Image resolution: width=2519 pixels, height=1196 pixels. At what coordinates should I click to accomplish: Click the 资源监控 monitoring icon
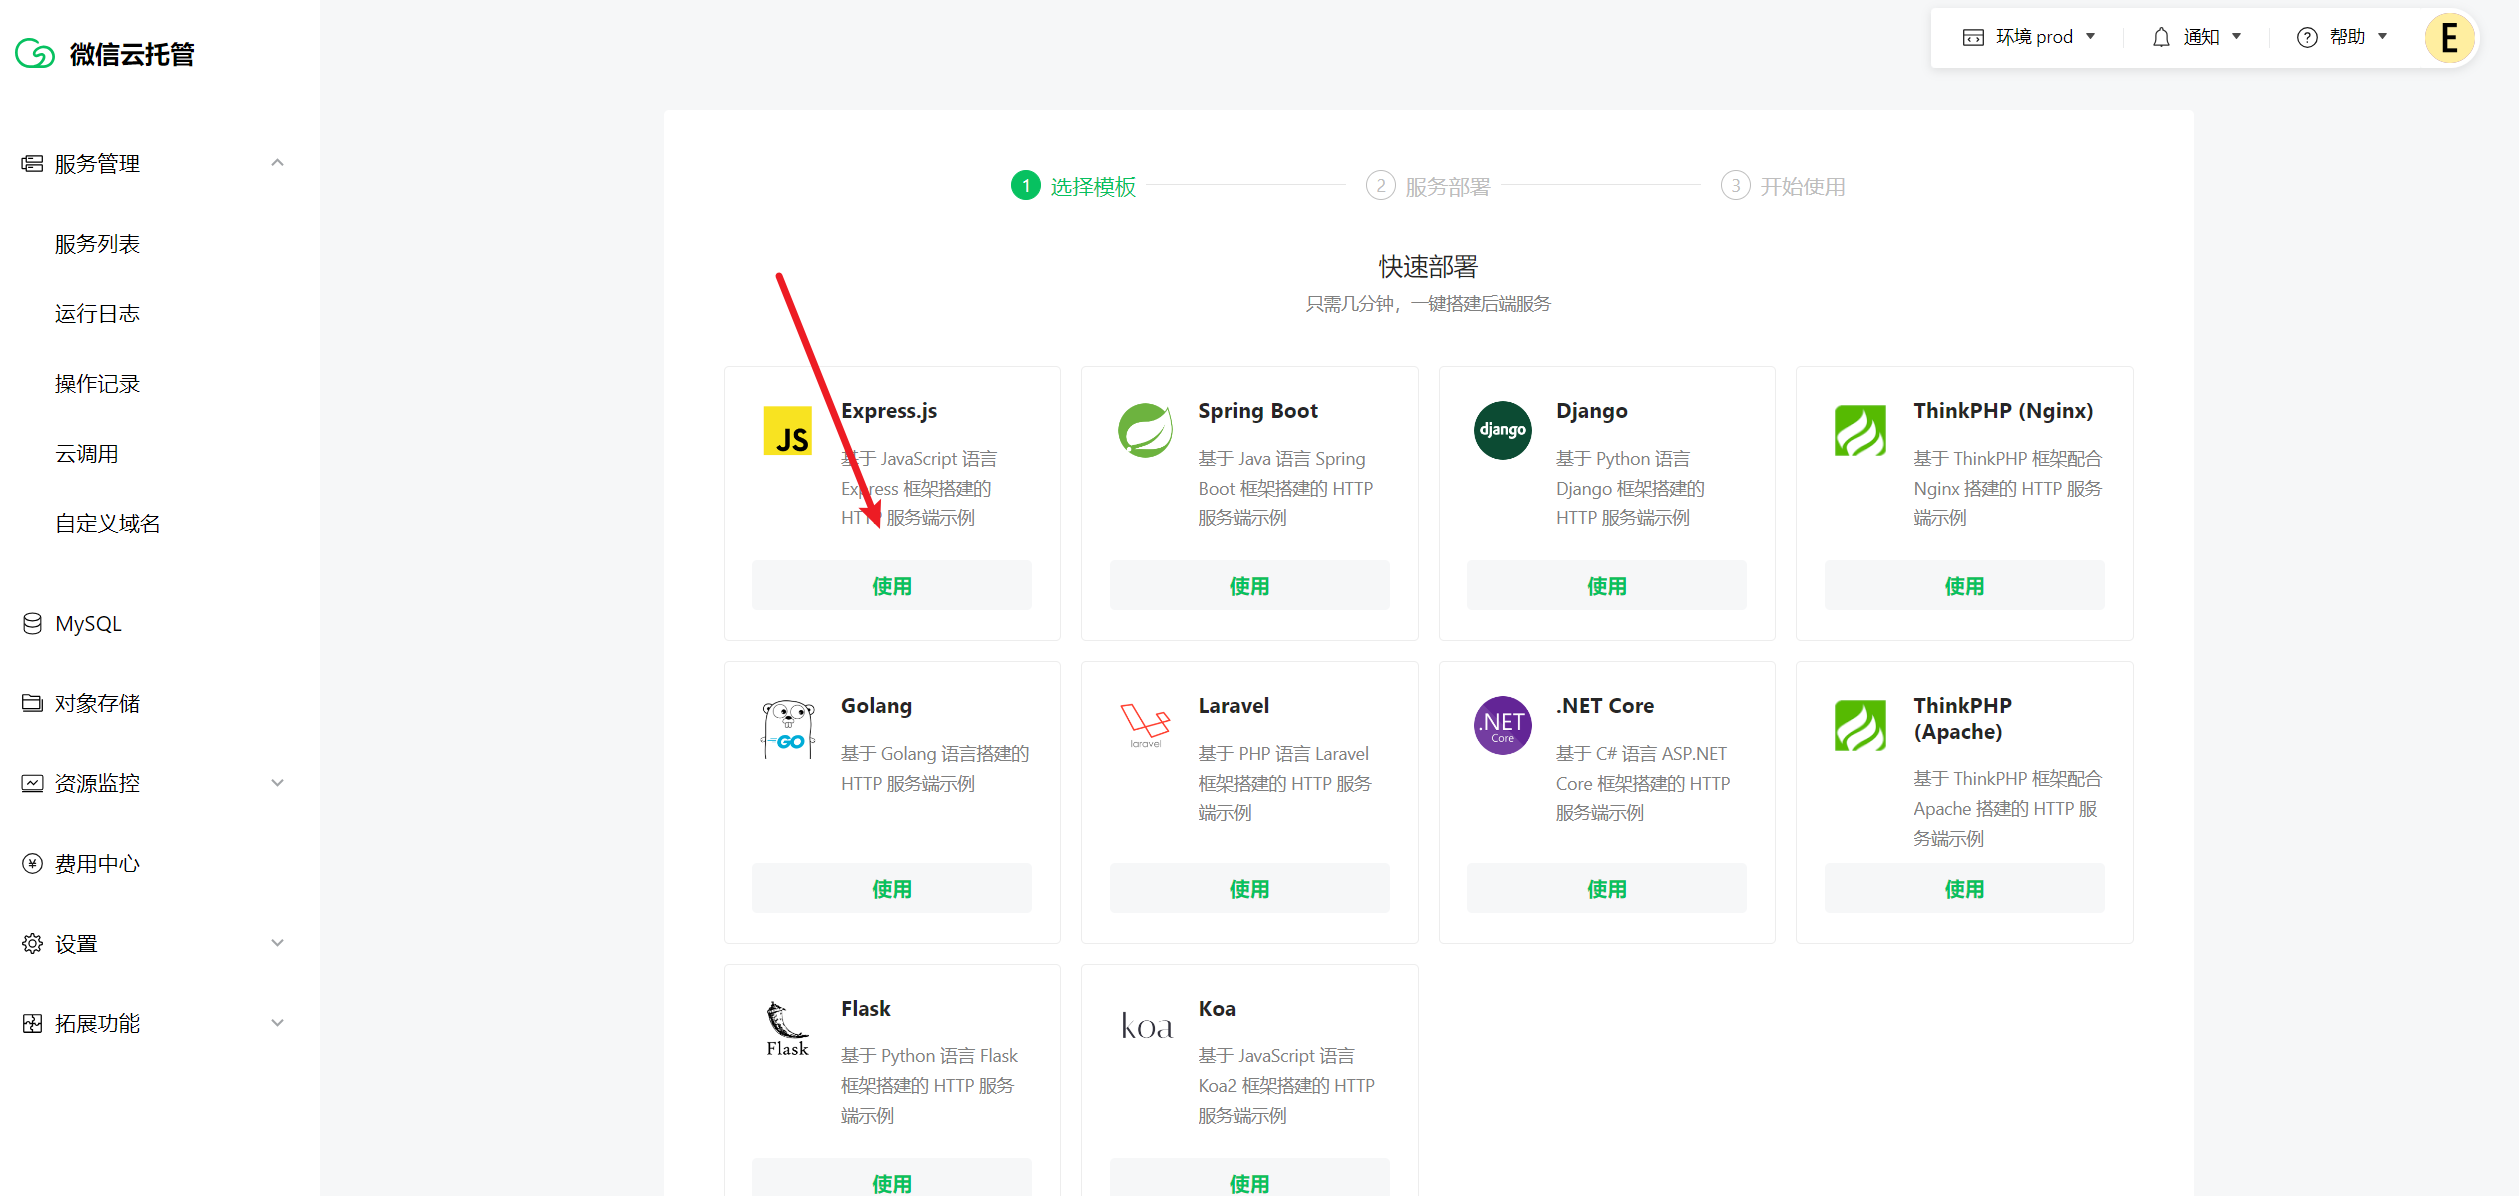tap(31, 782)
